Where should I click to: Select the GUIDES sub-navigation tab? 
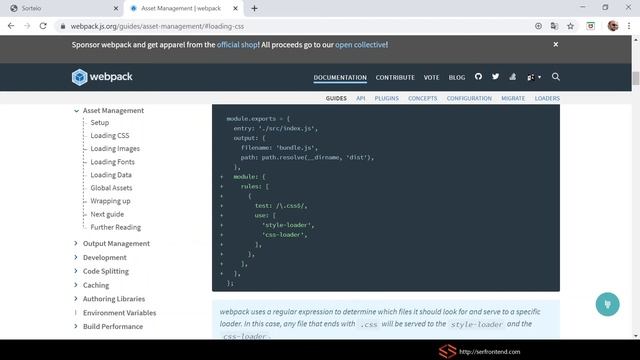[336, 98]
